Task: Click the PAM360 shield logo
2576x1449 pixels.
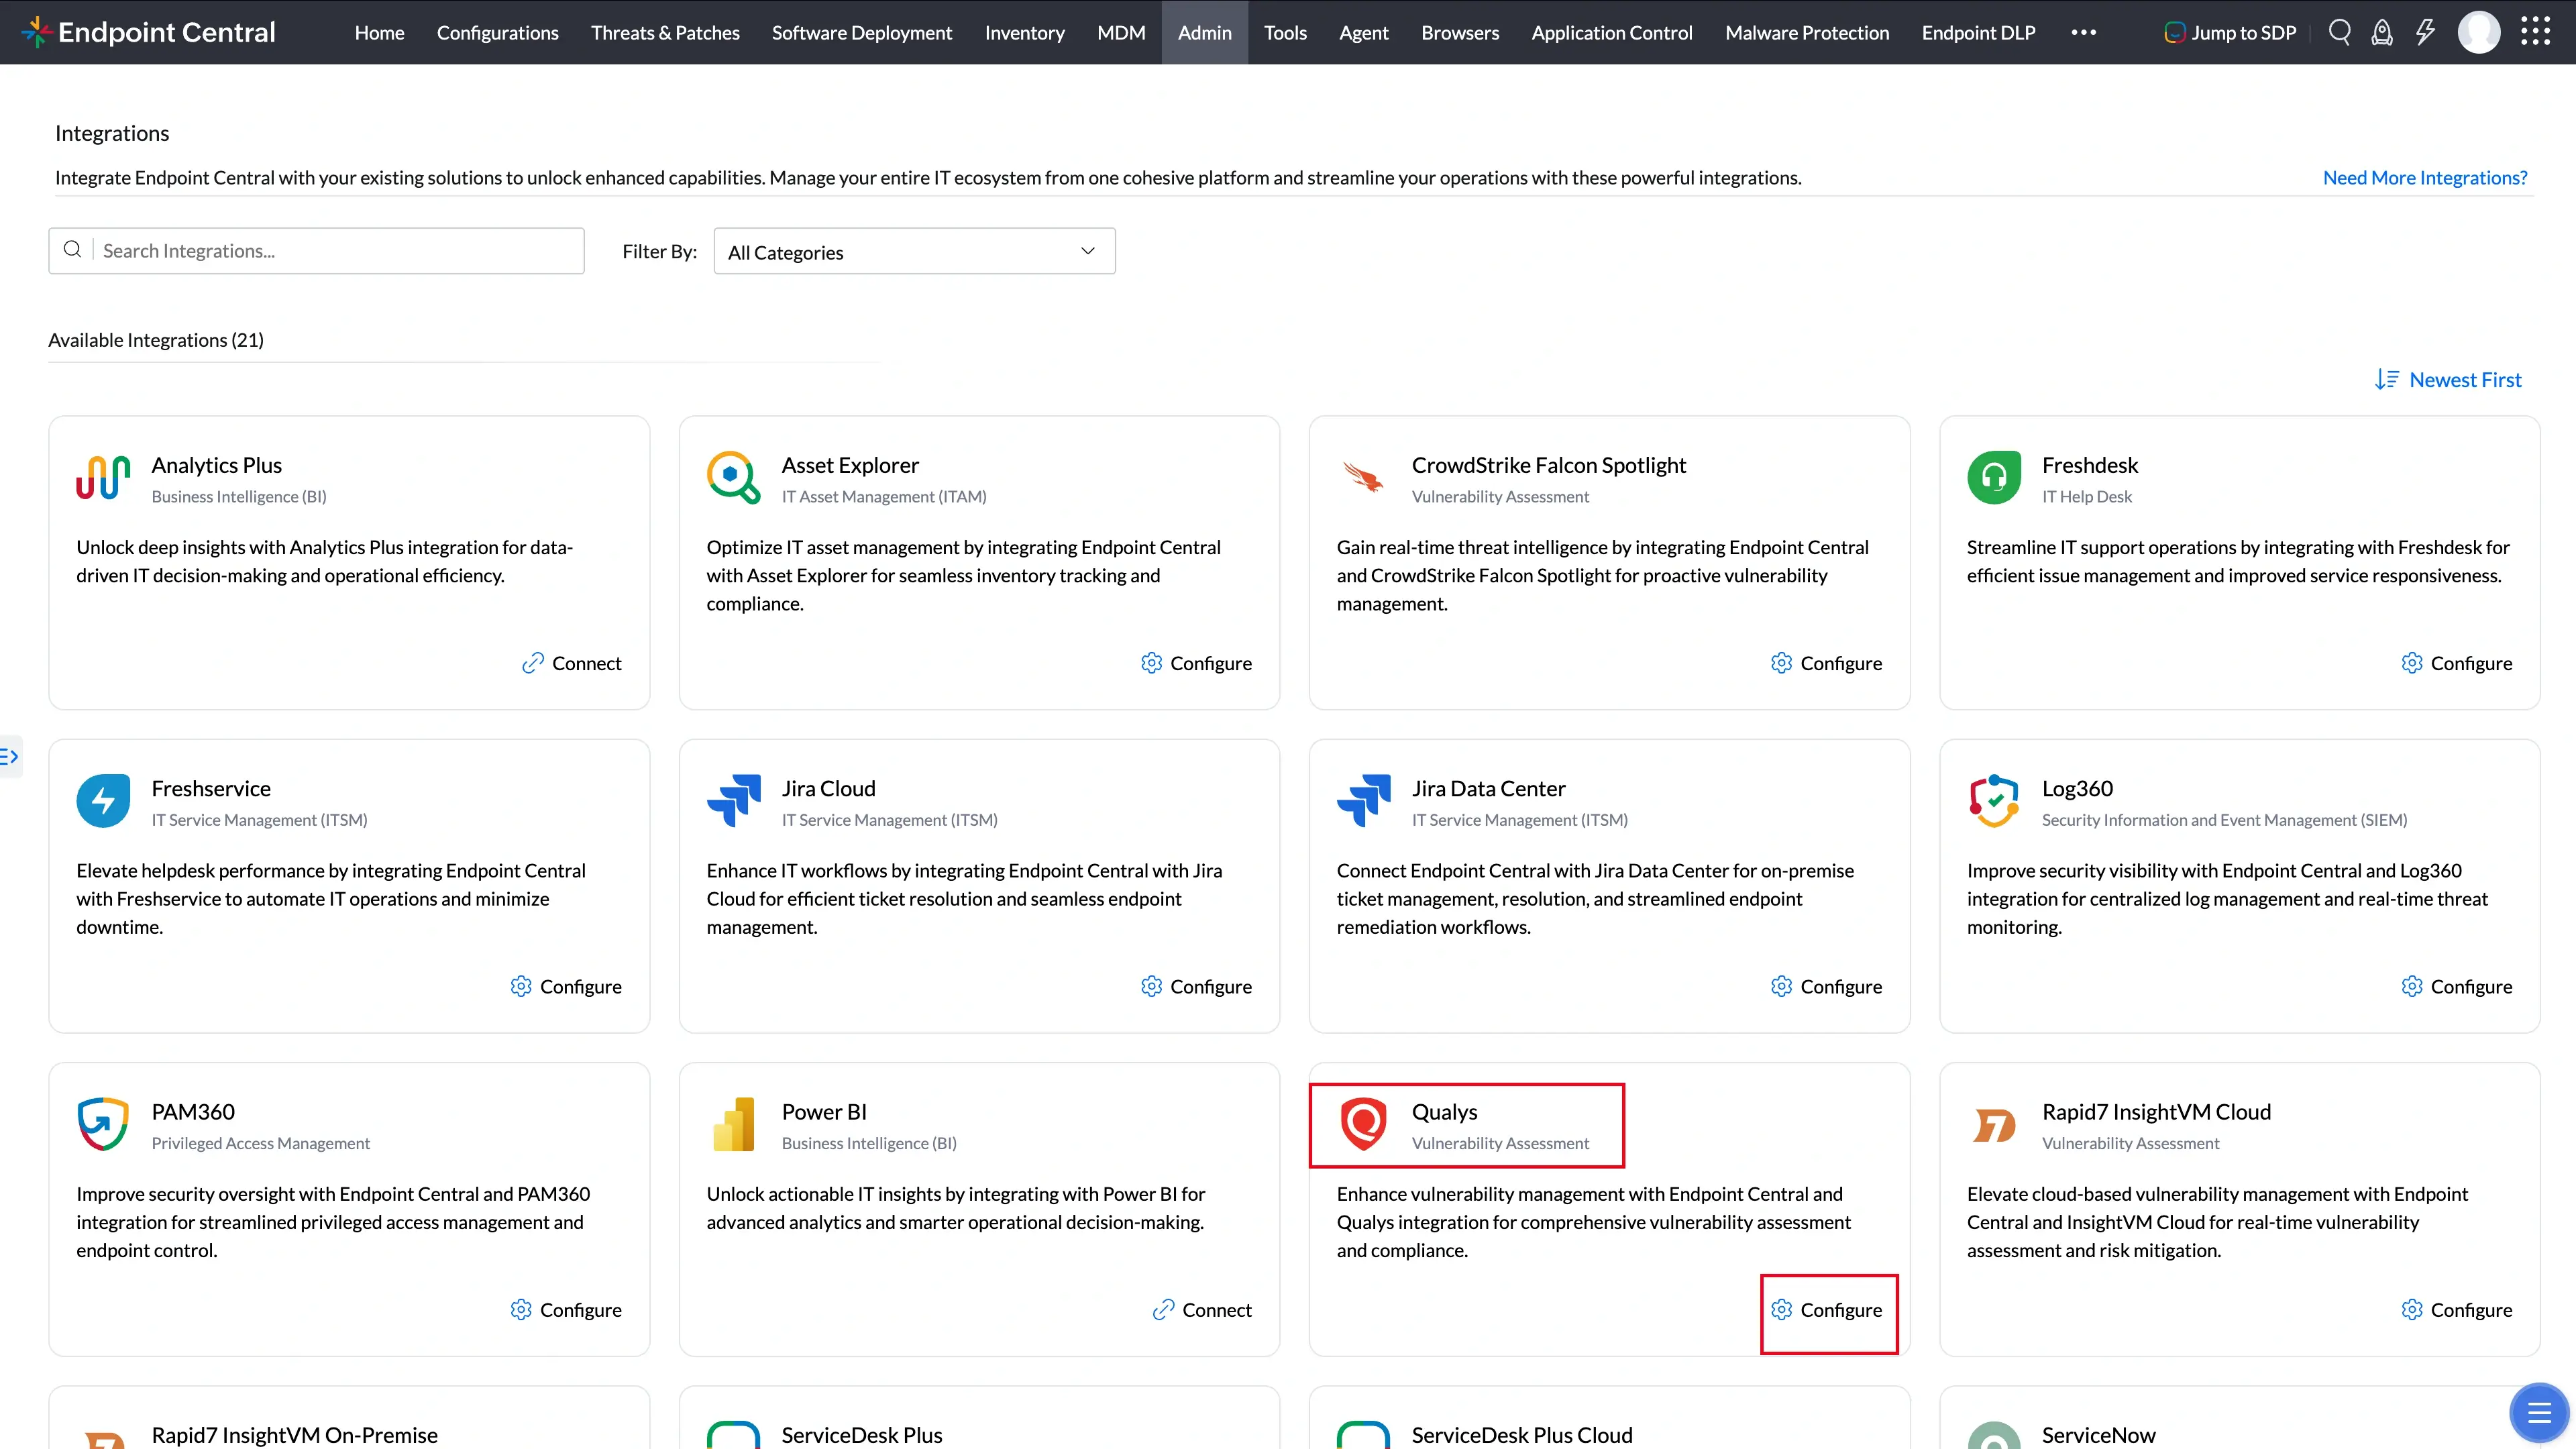Action: pos(103,1124)
